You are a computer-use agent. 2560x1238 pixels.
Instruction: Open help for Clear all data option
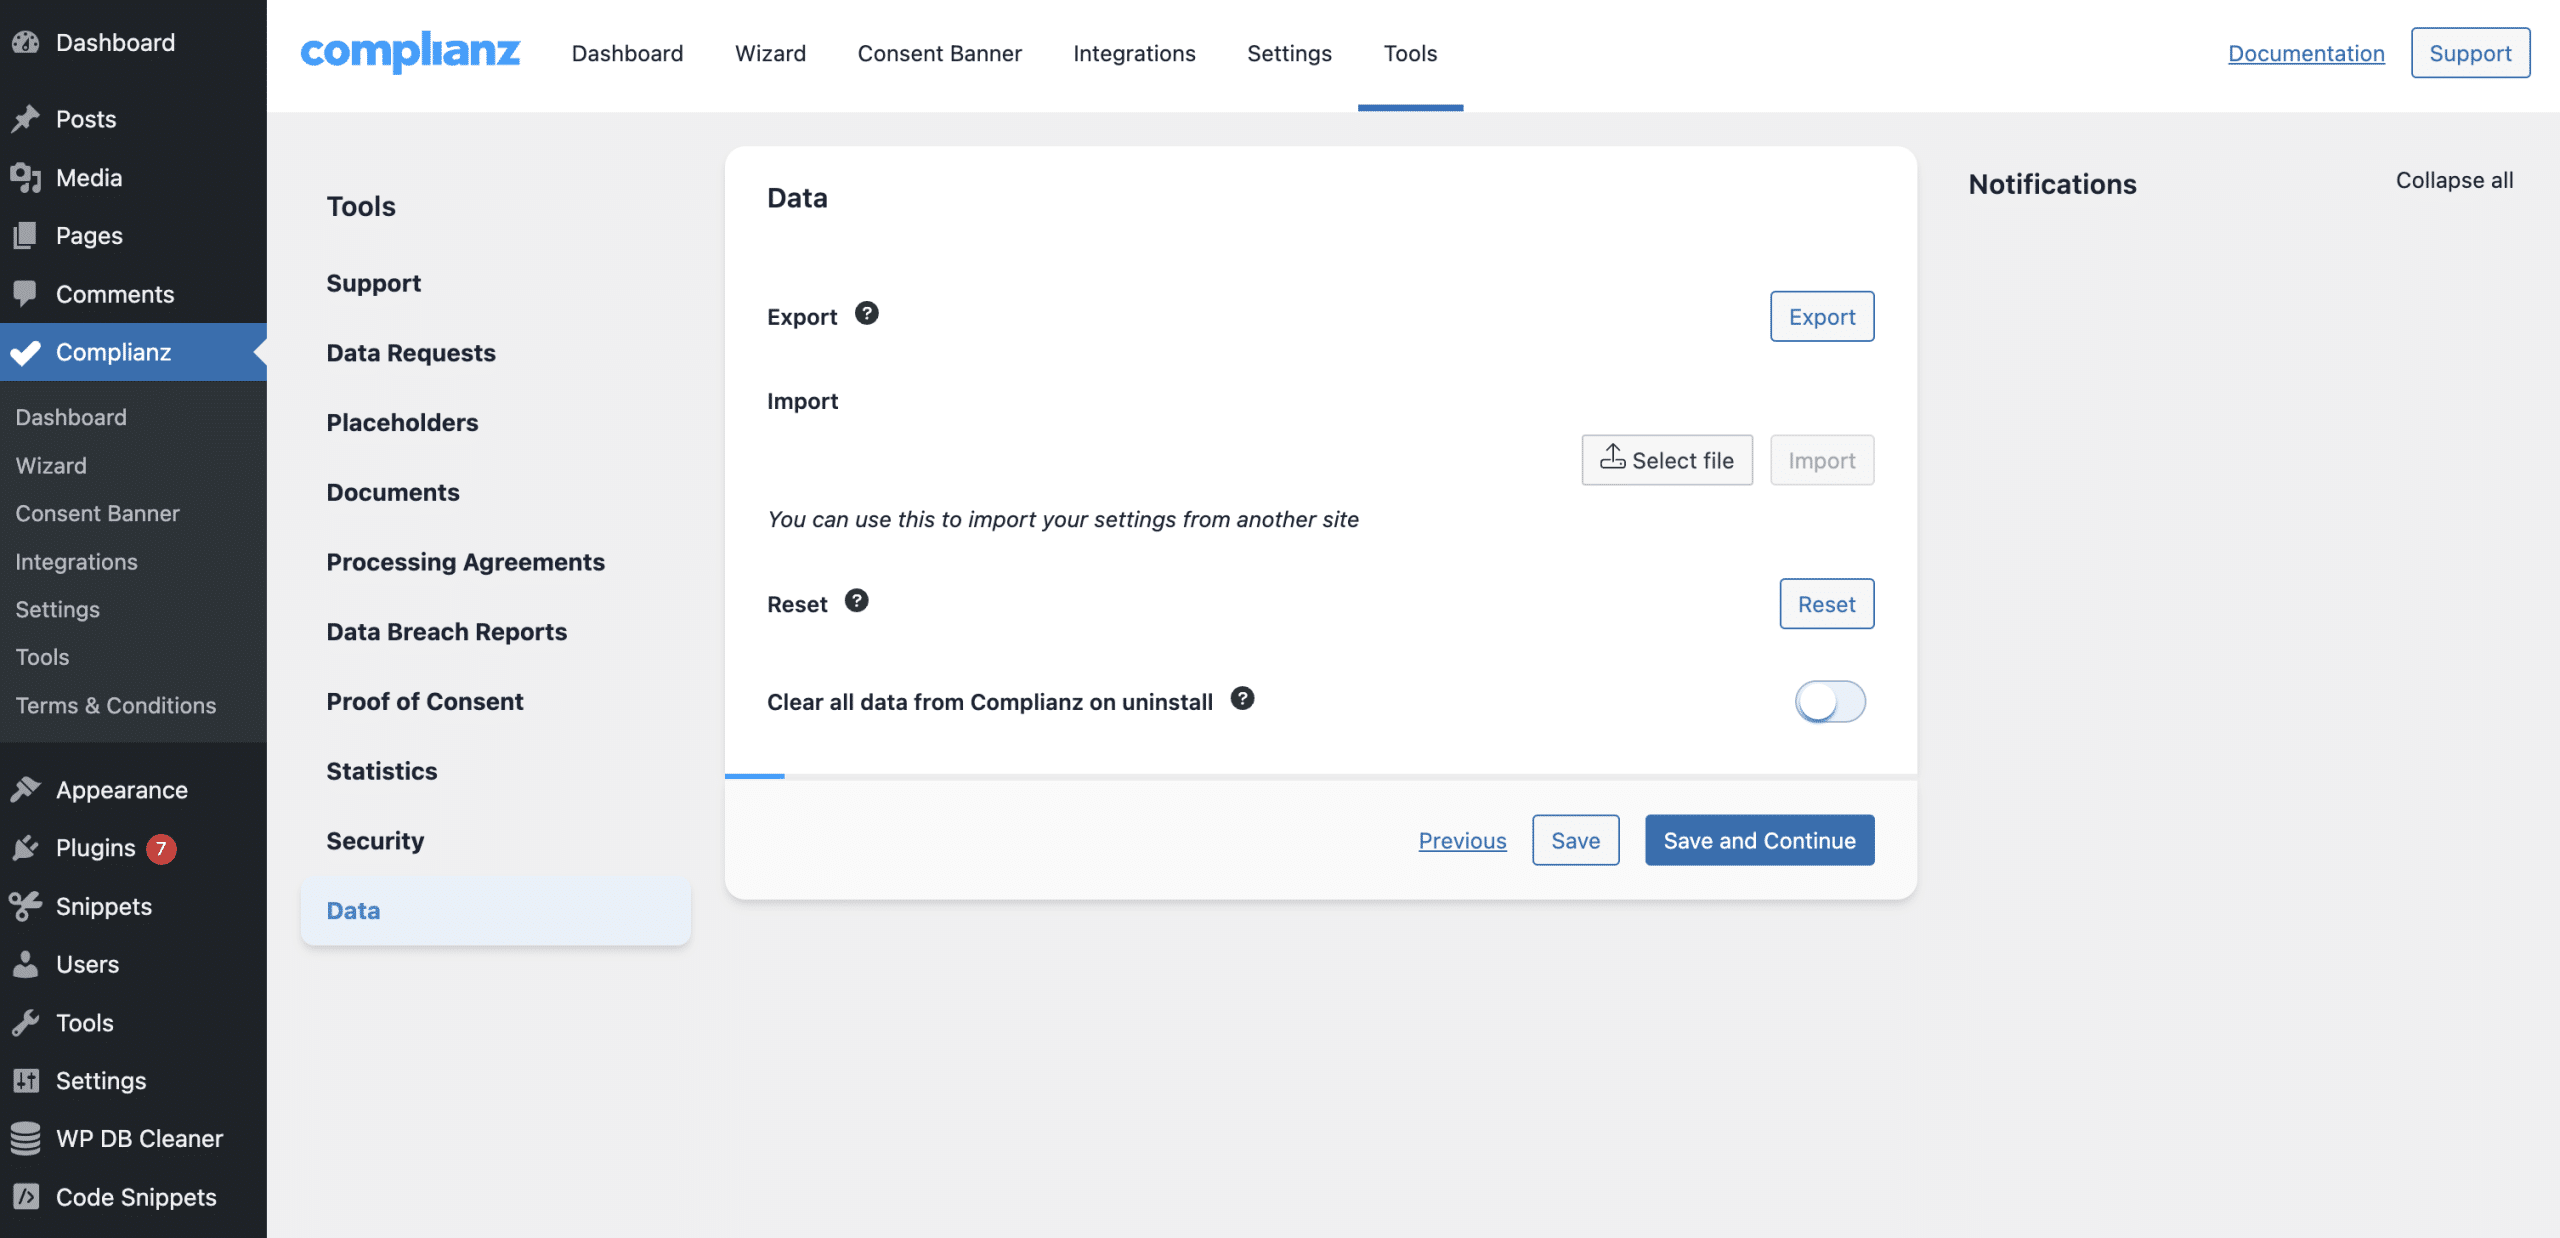[1243, 698]
